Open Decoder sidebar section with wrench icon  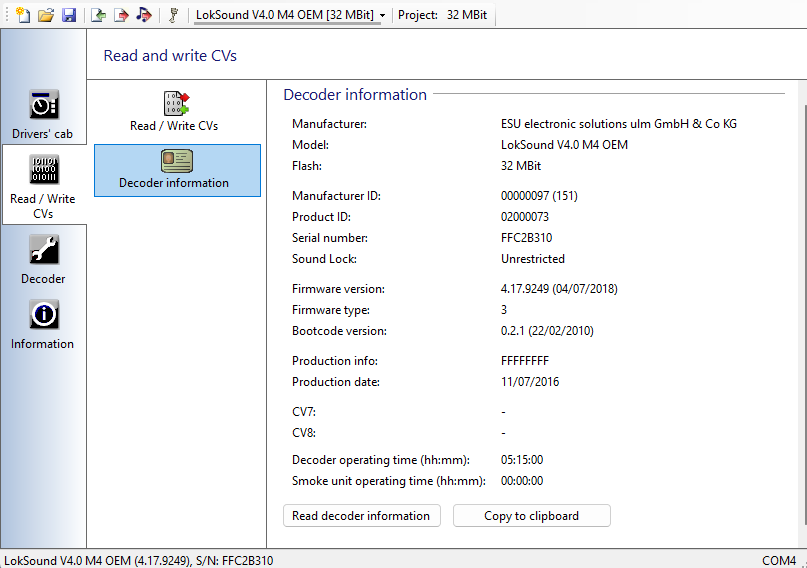(43, 260)
